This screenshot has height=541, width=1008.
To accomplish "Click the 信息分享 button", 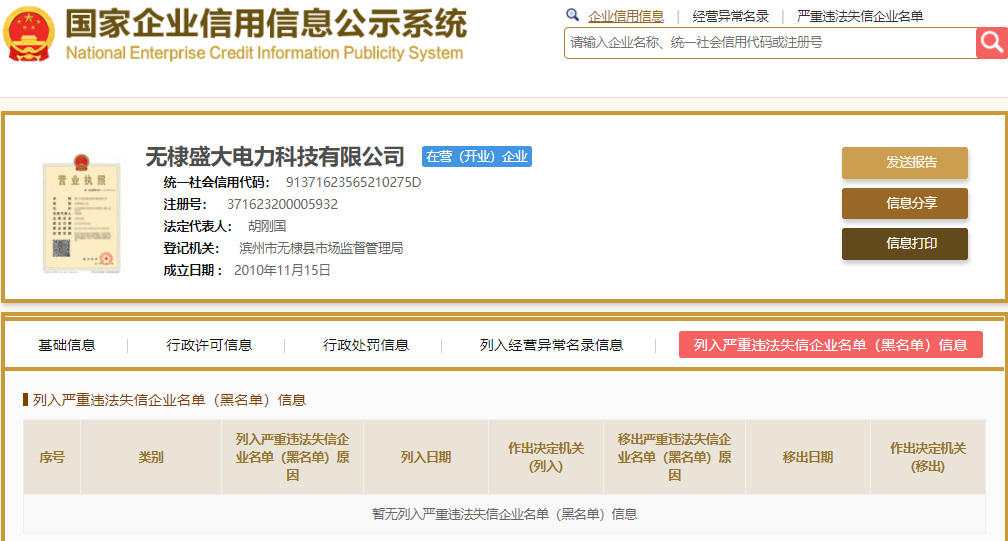I will pos(904,203).
